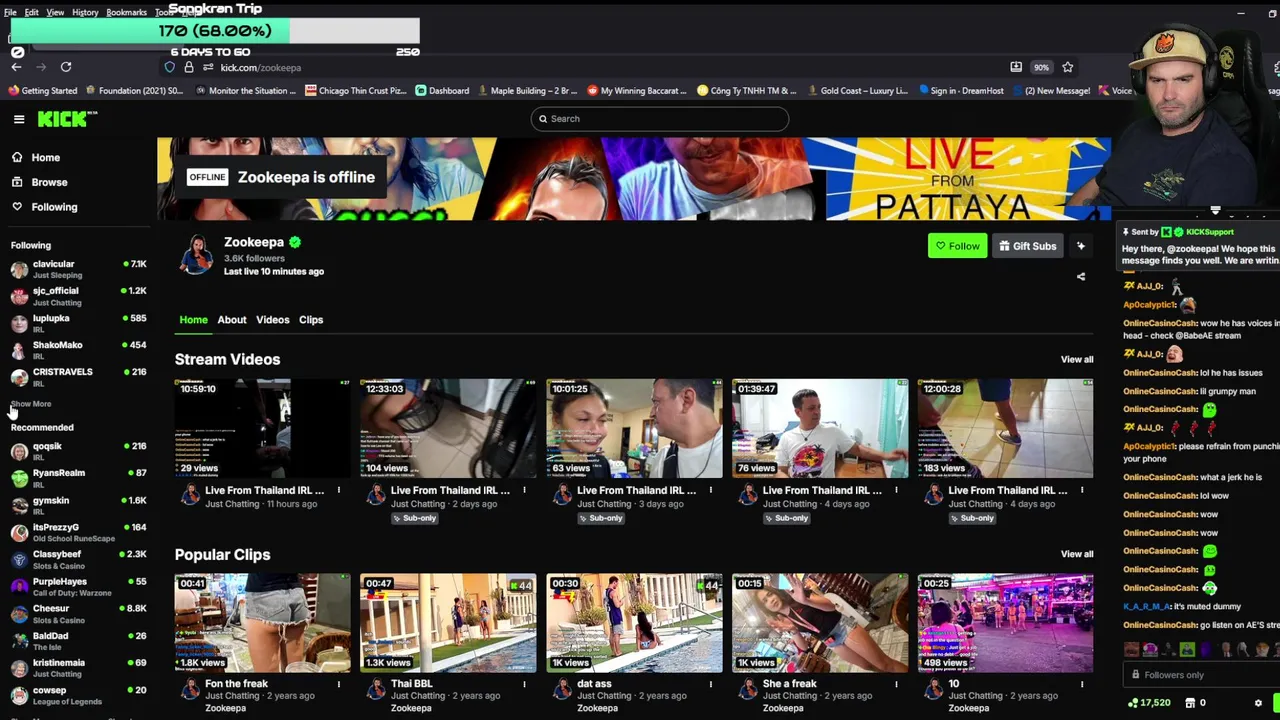Reload the kick.com page
Viewport: 1280px width, 720px height.
66,67
